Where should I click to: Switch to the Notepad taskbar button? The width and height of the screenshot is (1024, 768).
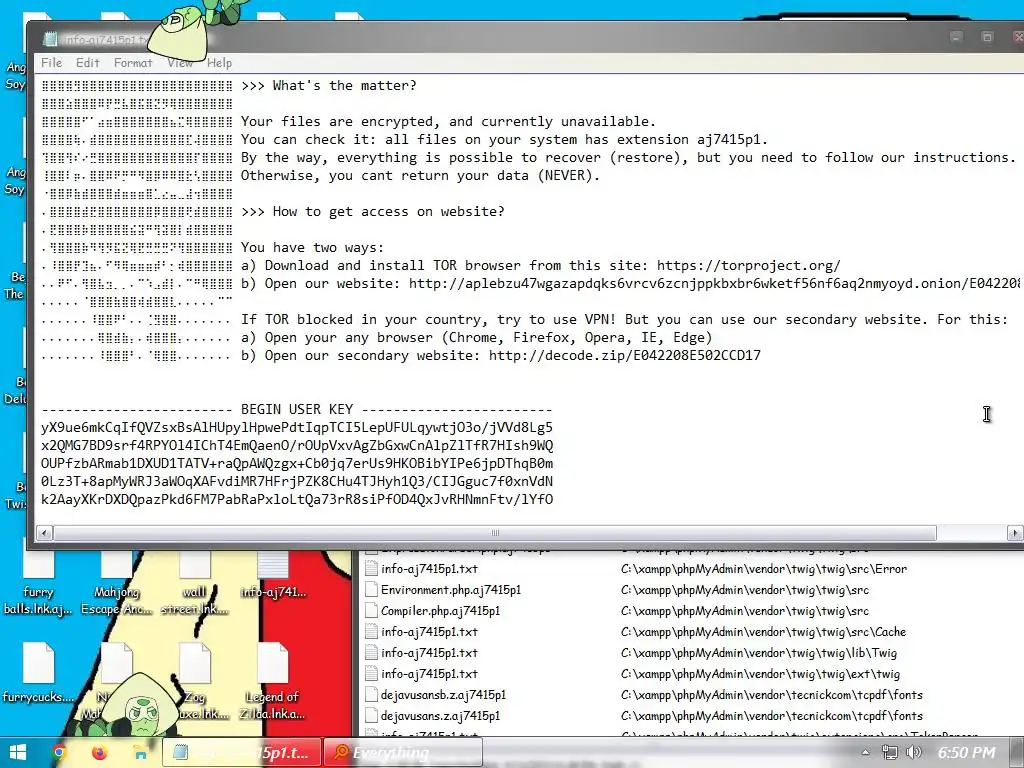point(242,752)
